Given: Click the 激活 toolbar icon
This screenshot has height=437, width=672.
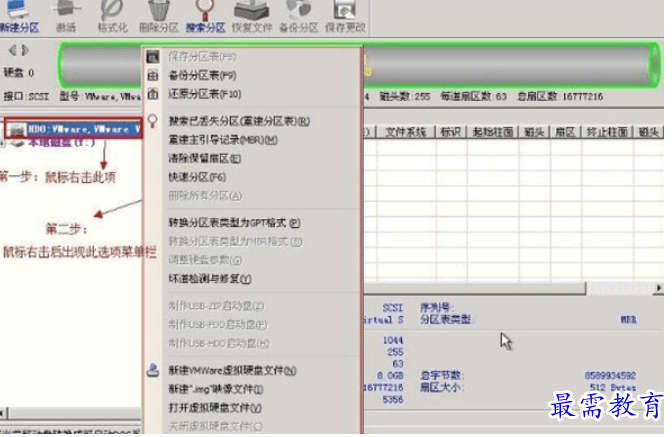Looking at the screenshot, I should coord(66,9).
